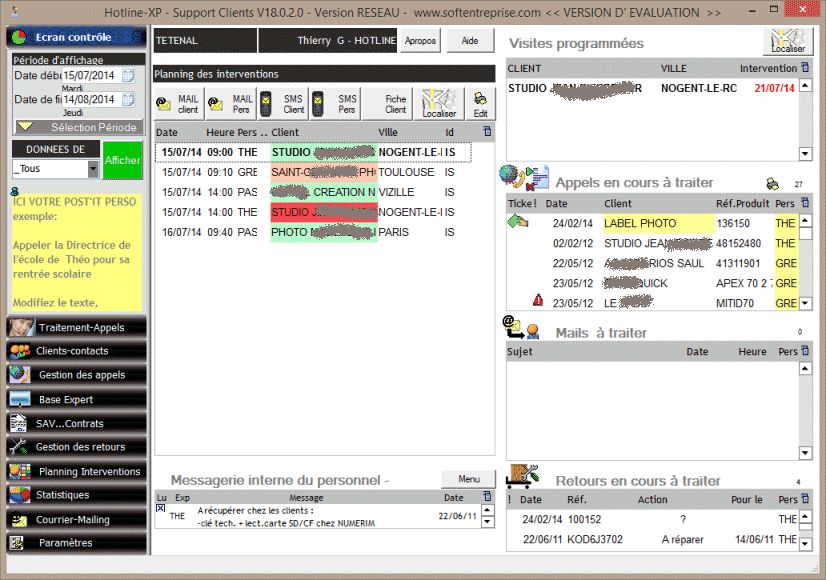Click Localiser button in Visites programmées
This screenshot has width=826, height=580.
(788, 41)
